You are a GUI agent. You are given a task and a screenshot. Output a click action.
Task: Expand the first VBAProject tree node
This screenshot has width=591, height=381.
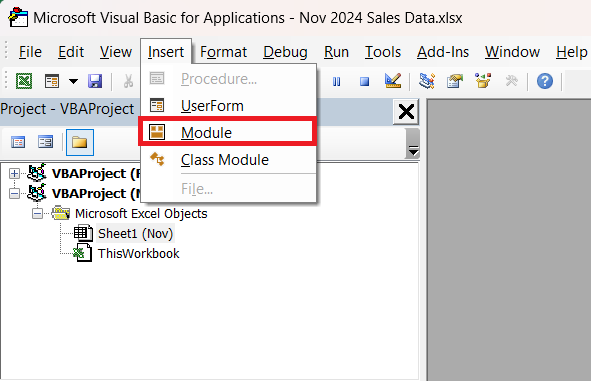(14, 173)
